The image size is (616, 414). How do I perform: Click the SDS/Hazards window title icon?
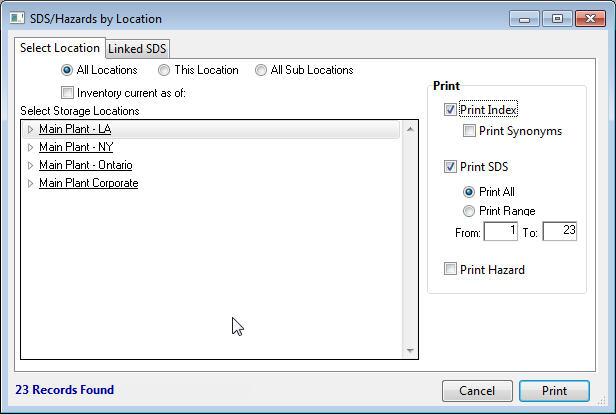tap(17, 18)
